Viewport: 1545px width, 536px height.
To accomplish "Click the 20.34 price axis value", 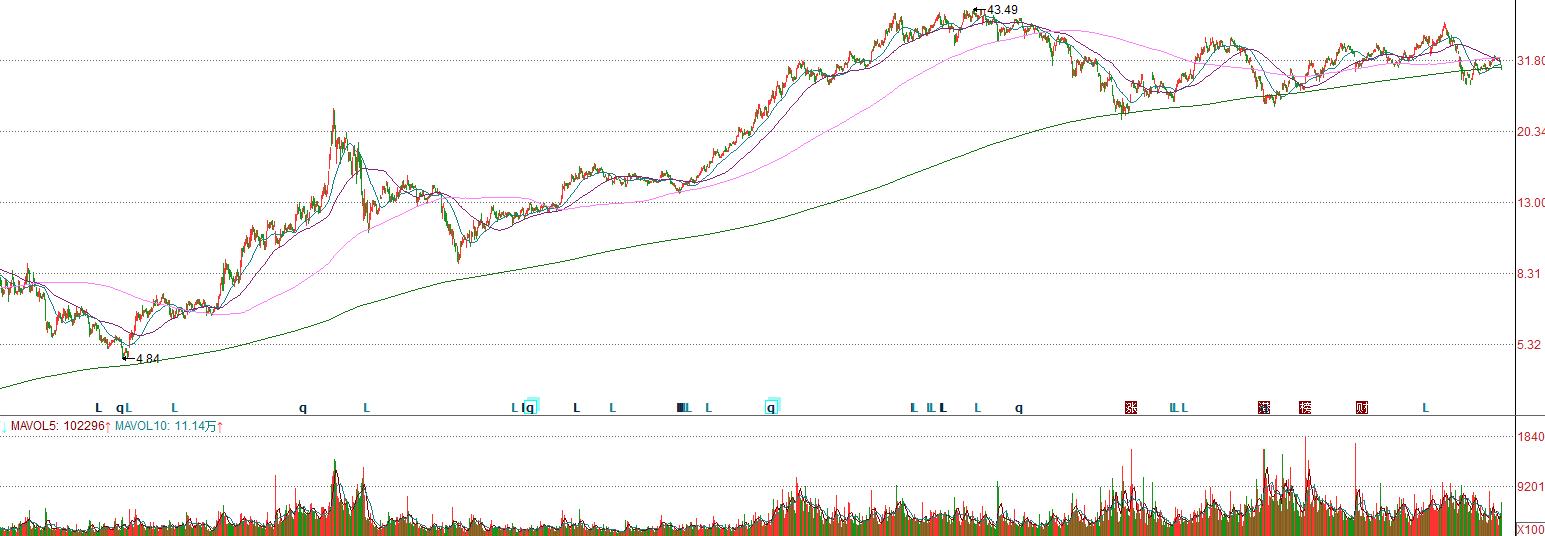I will 1531,132.
